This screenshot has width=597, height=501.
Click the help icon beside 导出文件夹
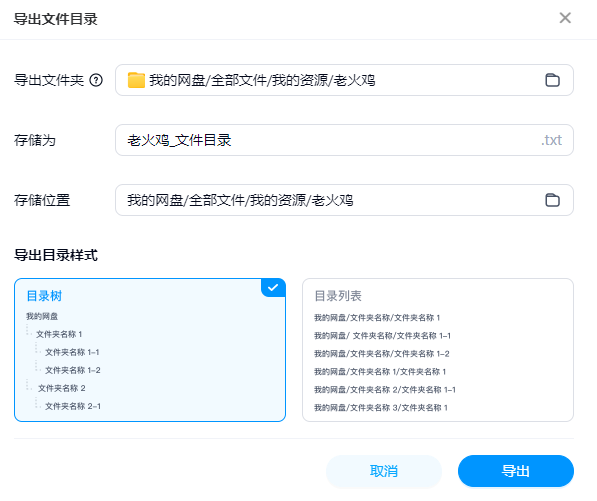[x=96, y=80]
